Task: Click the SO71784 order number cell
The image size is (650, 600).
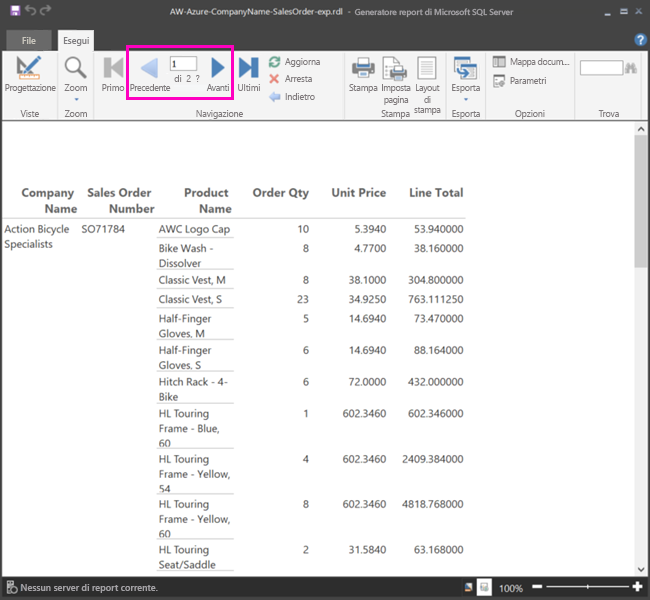Action: (103, 229)
